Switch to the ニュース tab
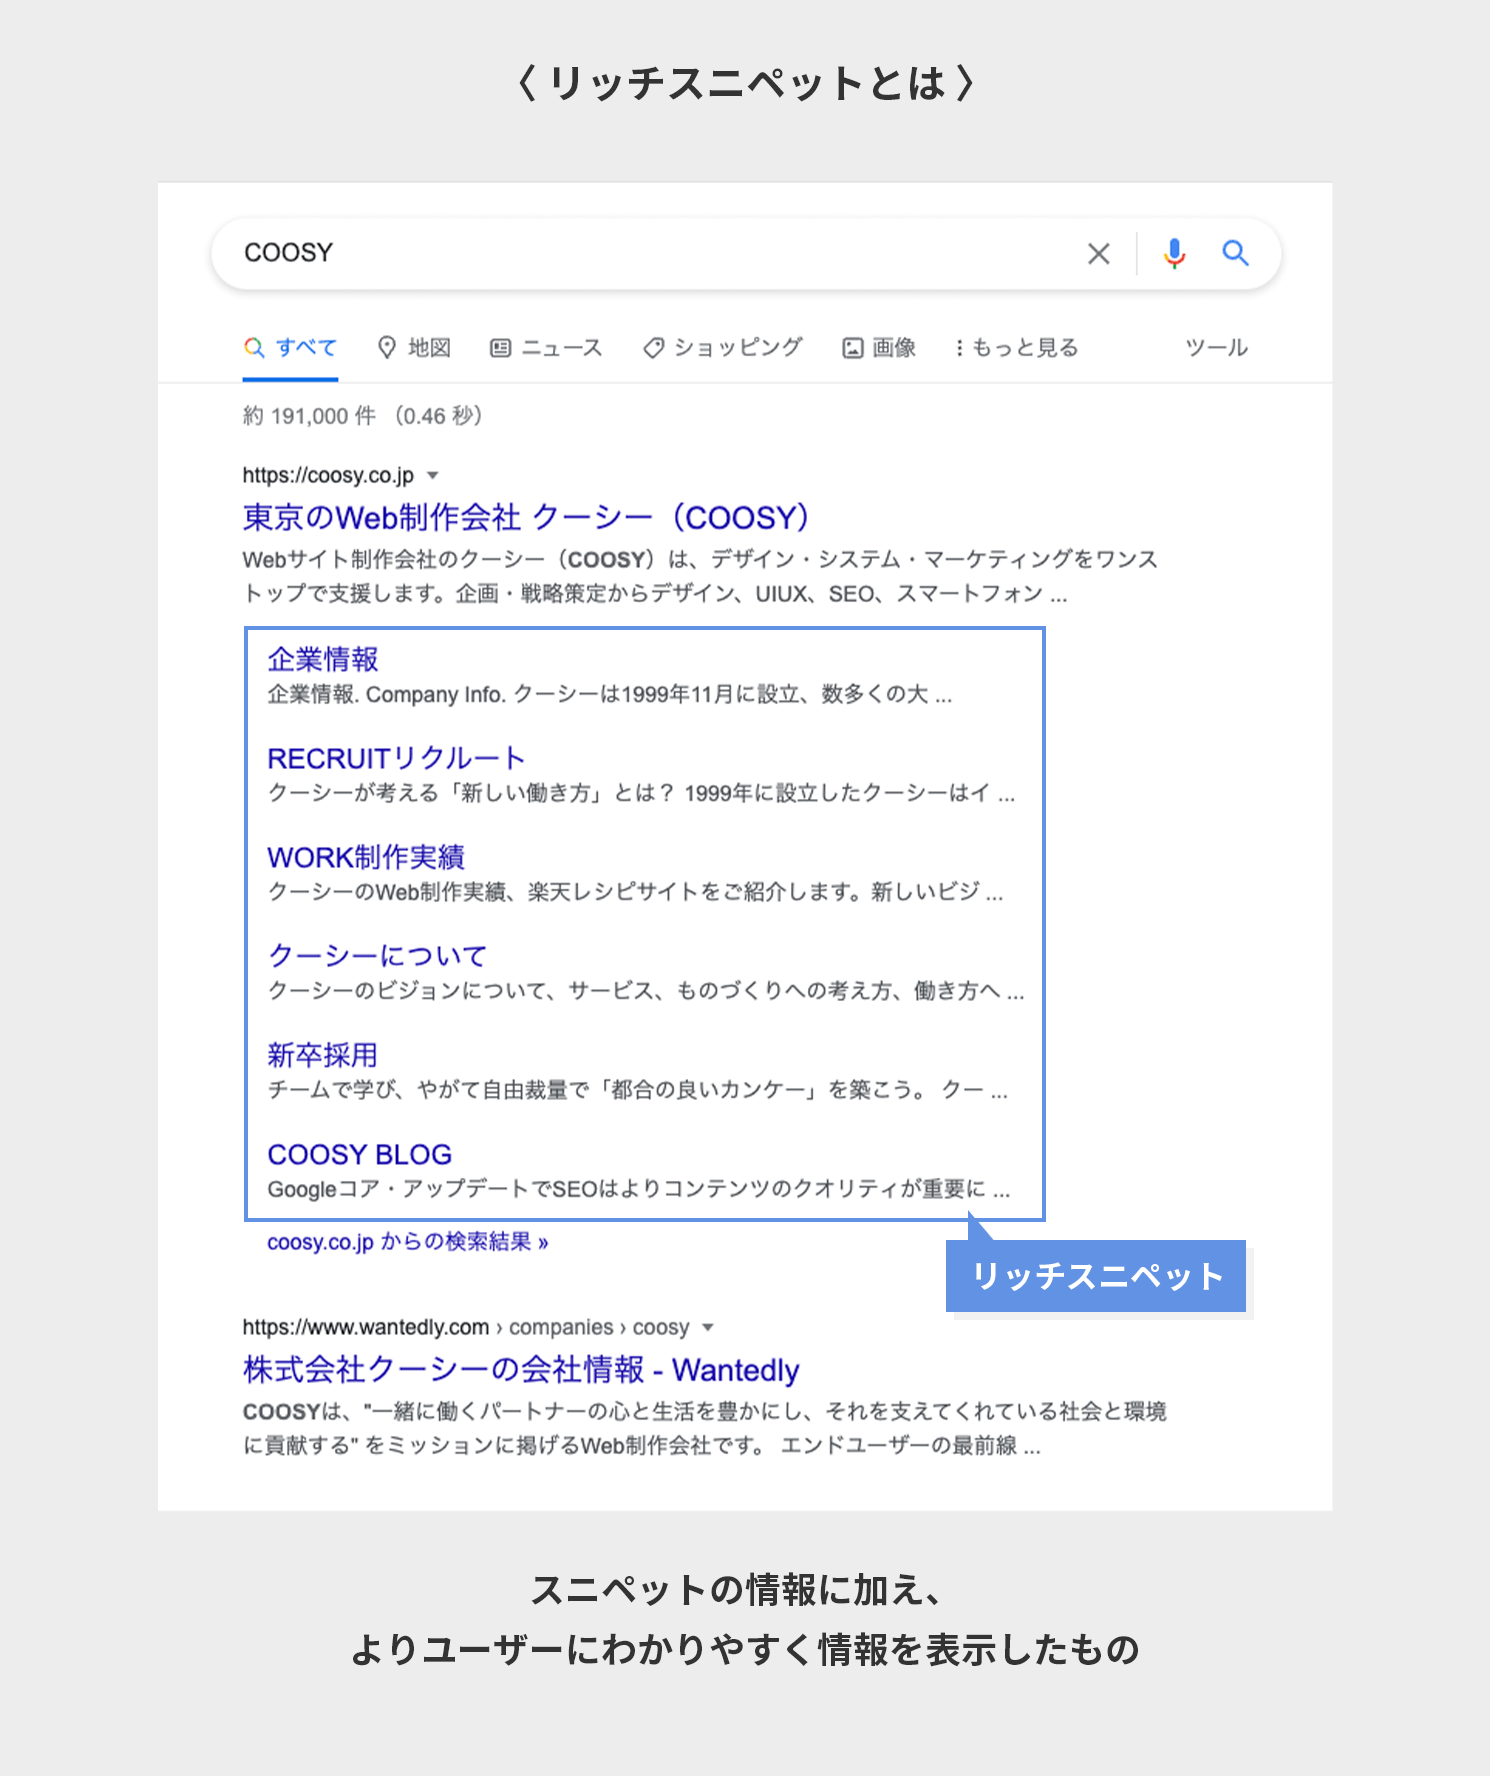Image resolution: width=1490 pixels, height=1776 pixels. click(546, 348)
